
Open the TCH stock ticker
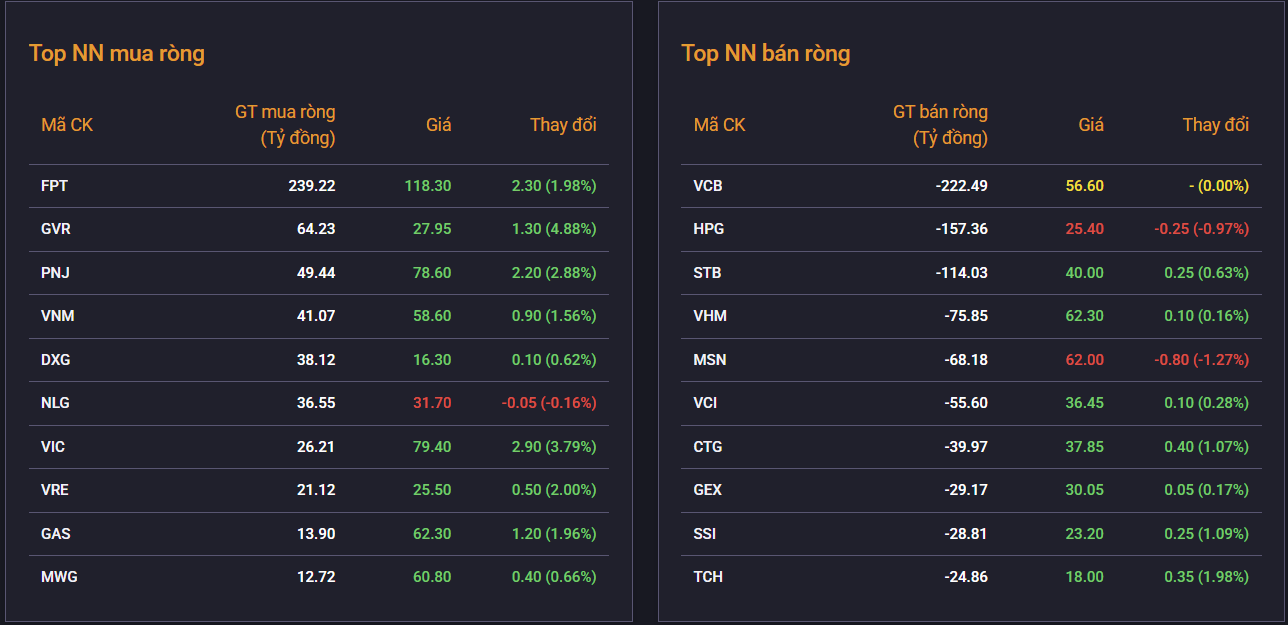pos(708,577)
